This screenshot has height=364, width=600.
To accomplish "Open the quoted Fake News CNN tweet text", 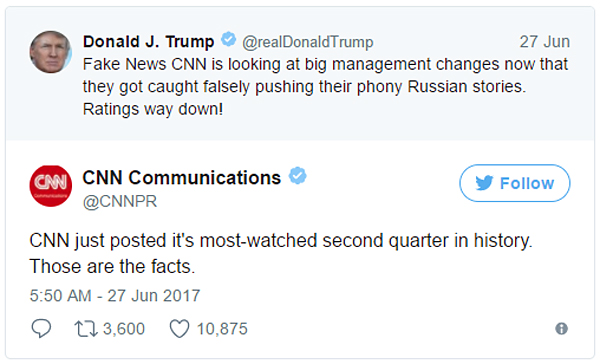I will tap(325, 87).
